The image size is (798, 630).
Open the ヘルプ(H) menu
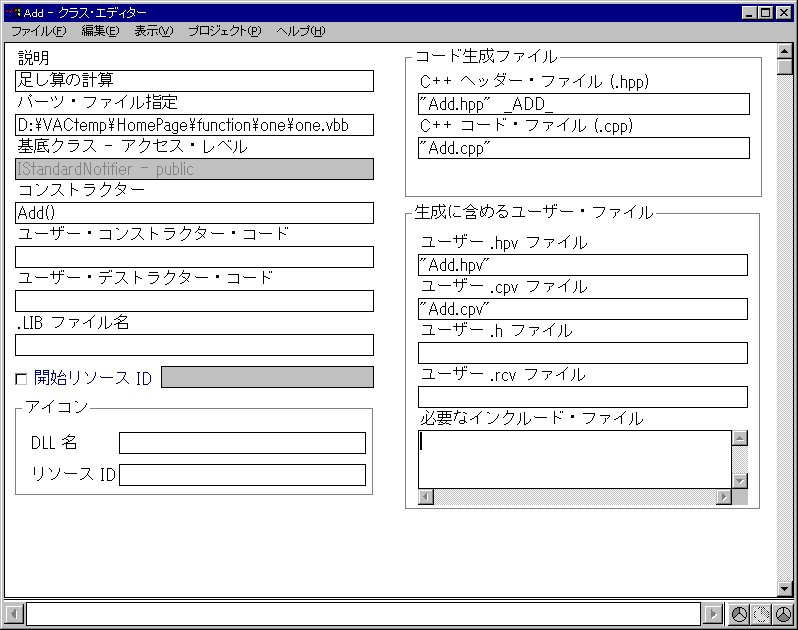(x=301, y=31)
